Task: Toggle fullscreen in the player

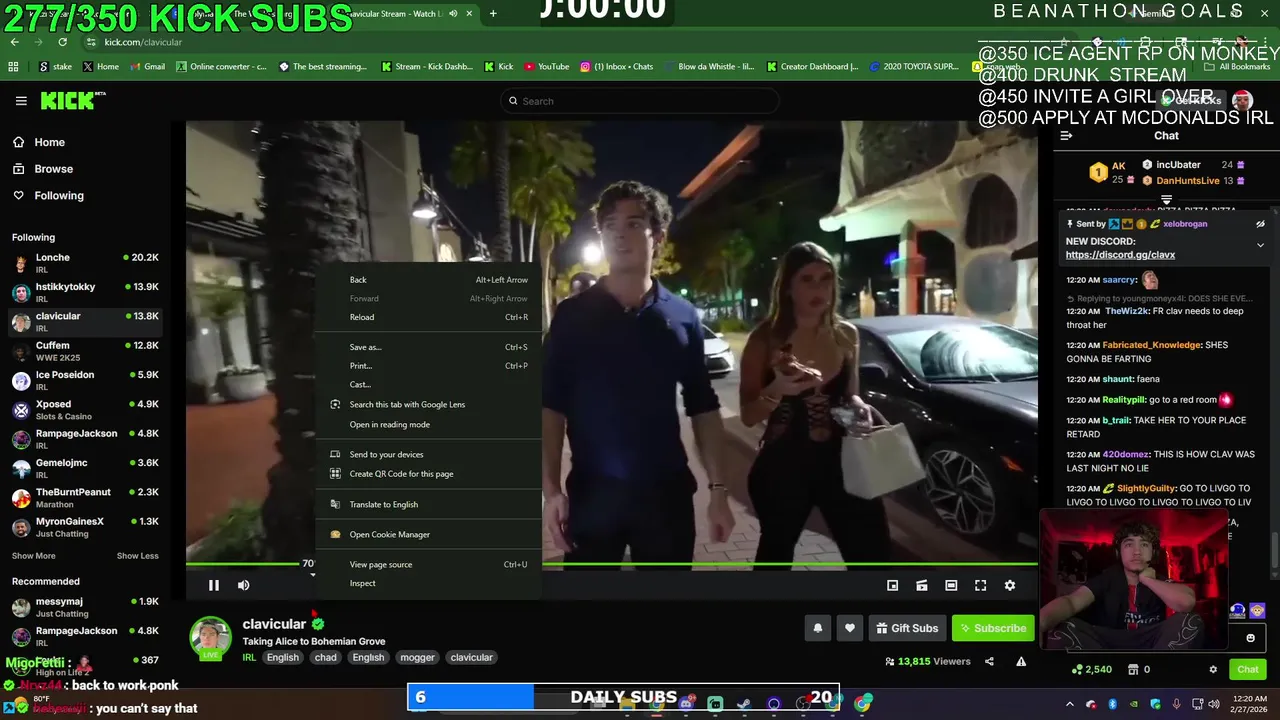Action: pos(980,585)
